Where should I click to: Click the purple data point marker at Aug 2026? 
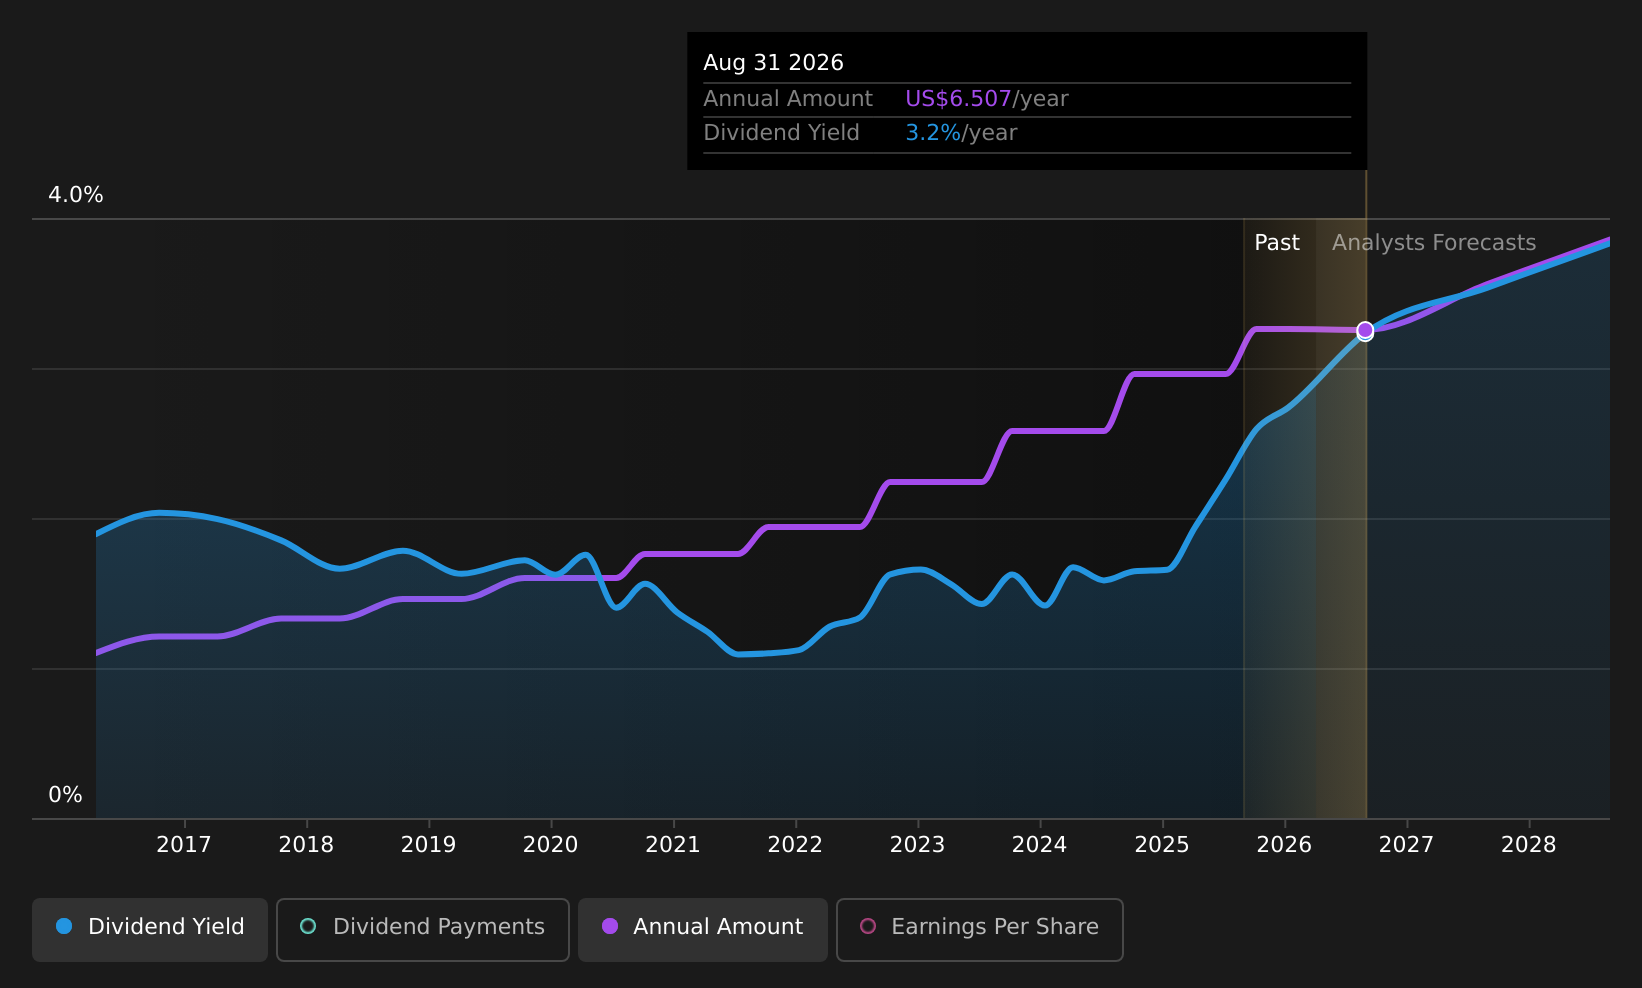(x=1365, y=330)
